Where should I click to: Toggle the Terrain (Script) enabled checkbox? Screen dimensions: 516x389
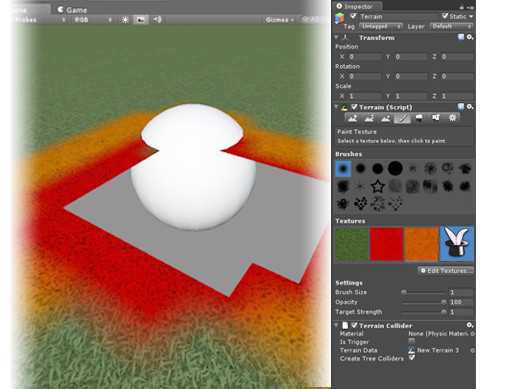point(354,107)
